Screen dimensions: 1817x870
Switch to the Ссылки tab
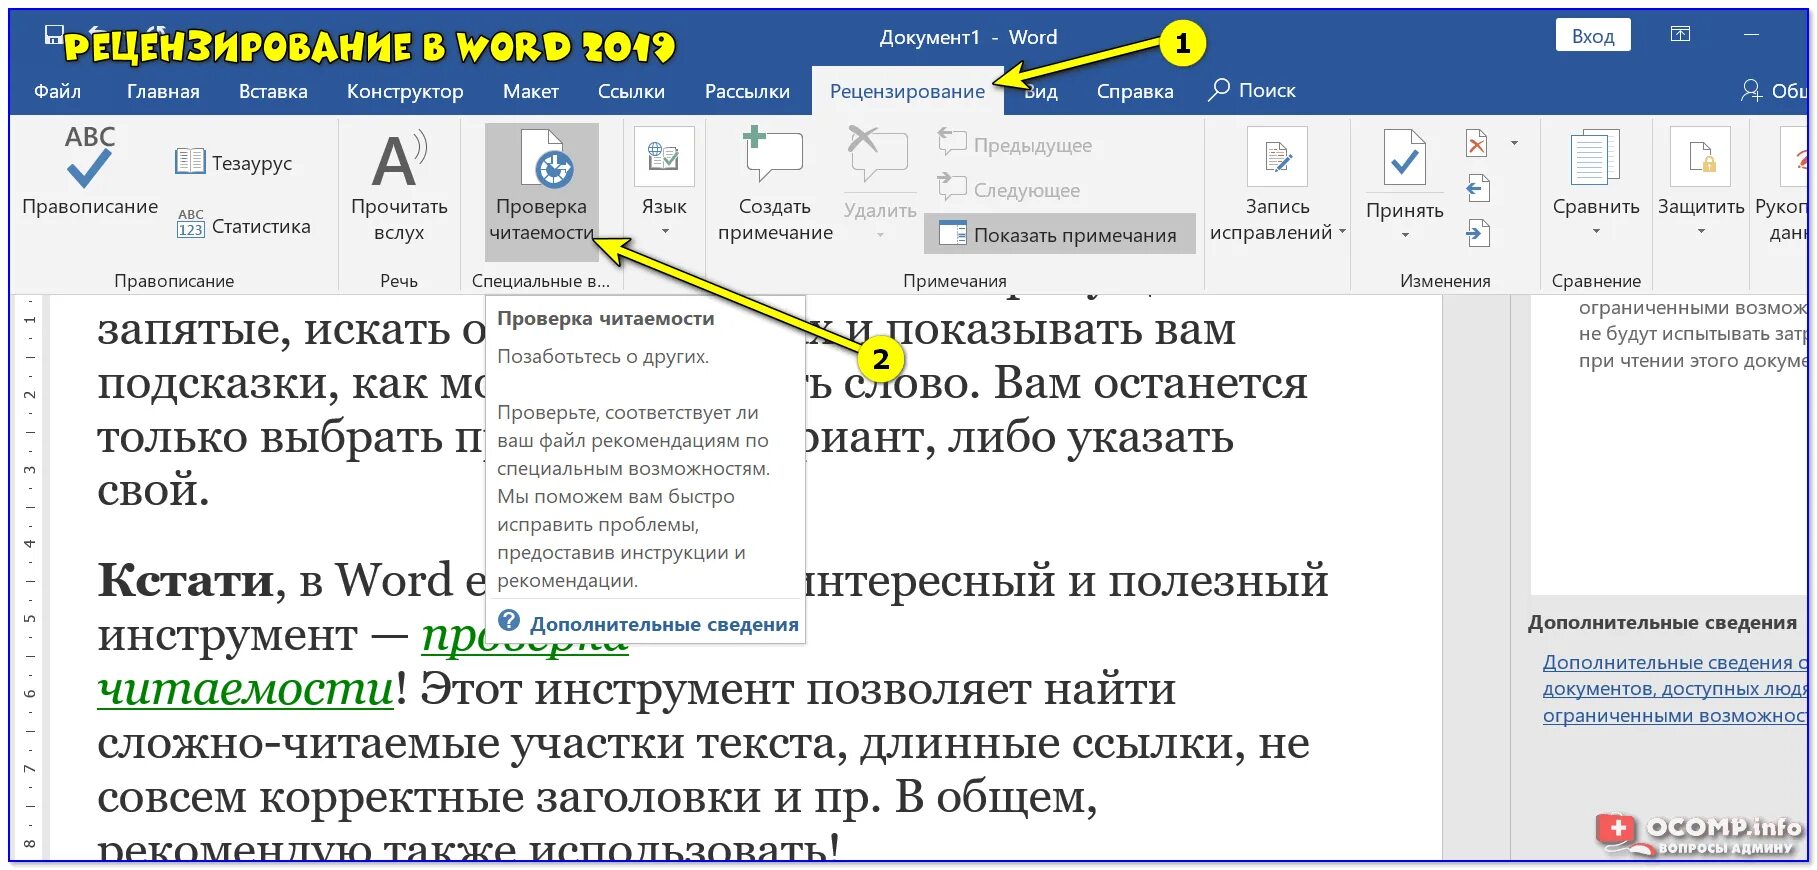[631, 91]
